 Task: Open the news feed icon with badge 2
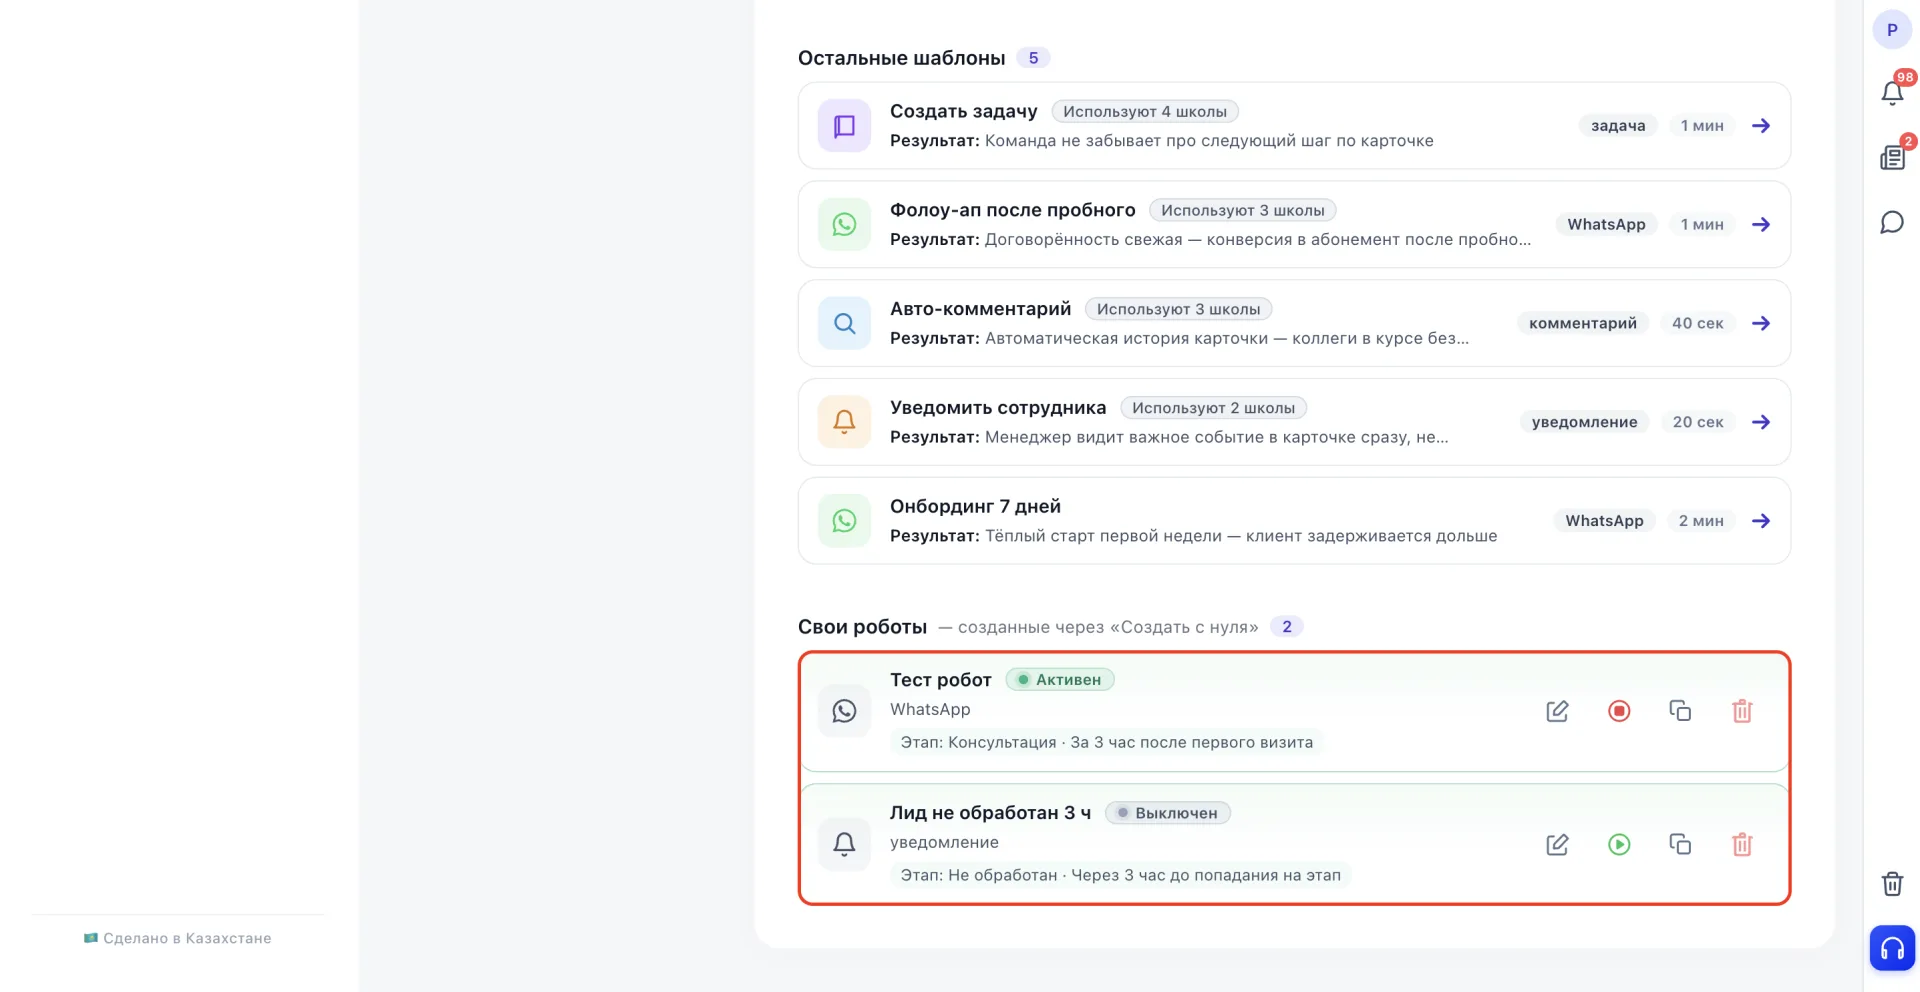1892,157
